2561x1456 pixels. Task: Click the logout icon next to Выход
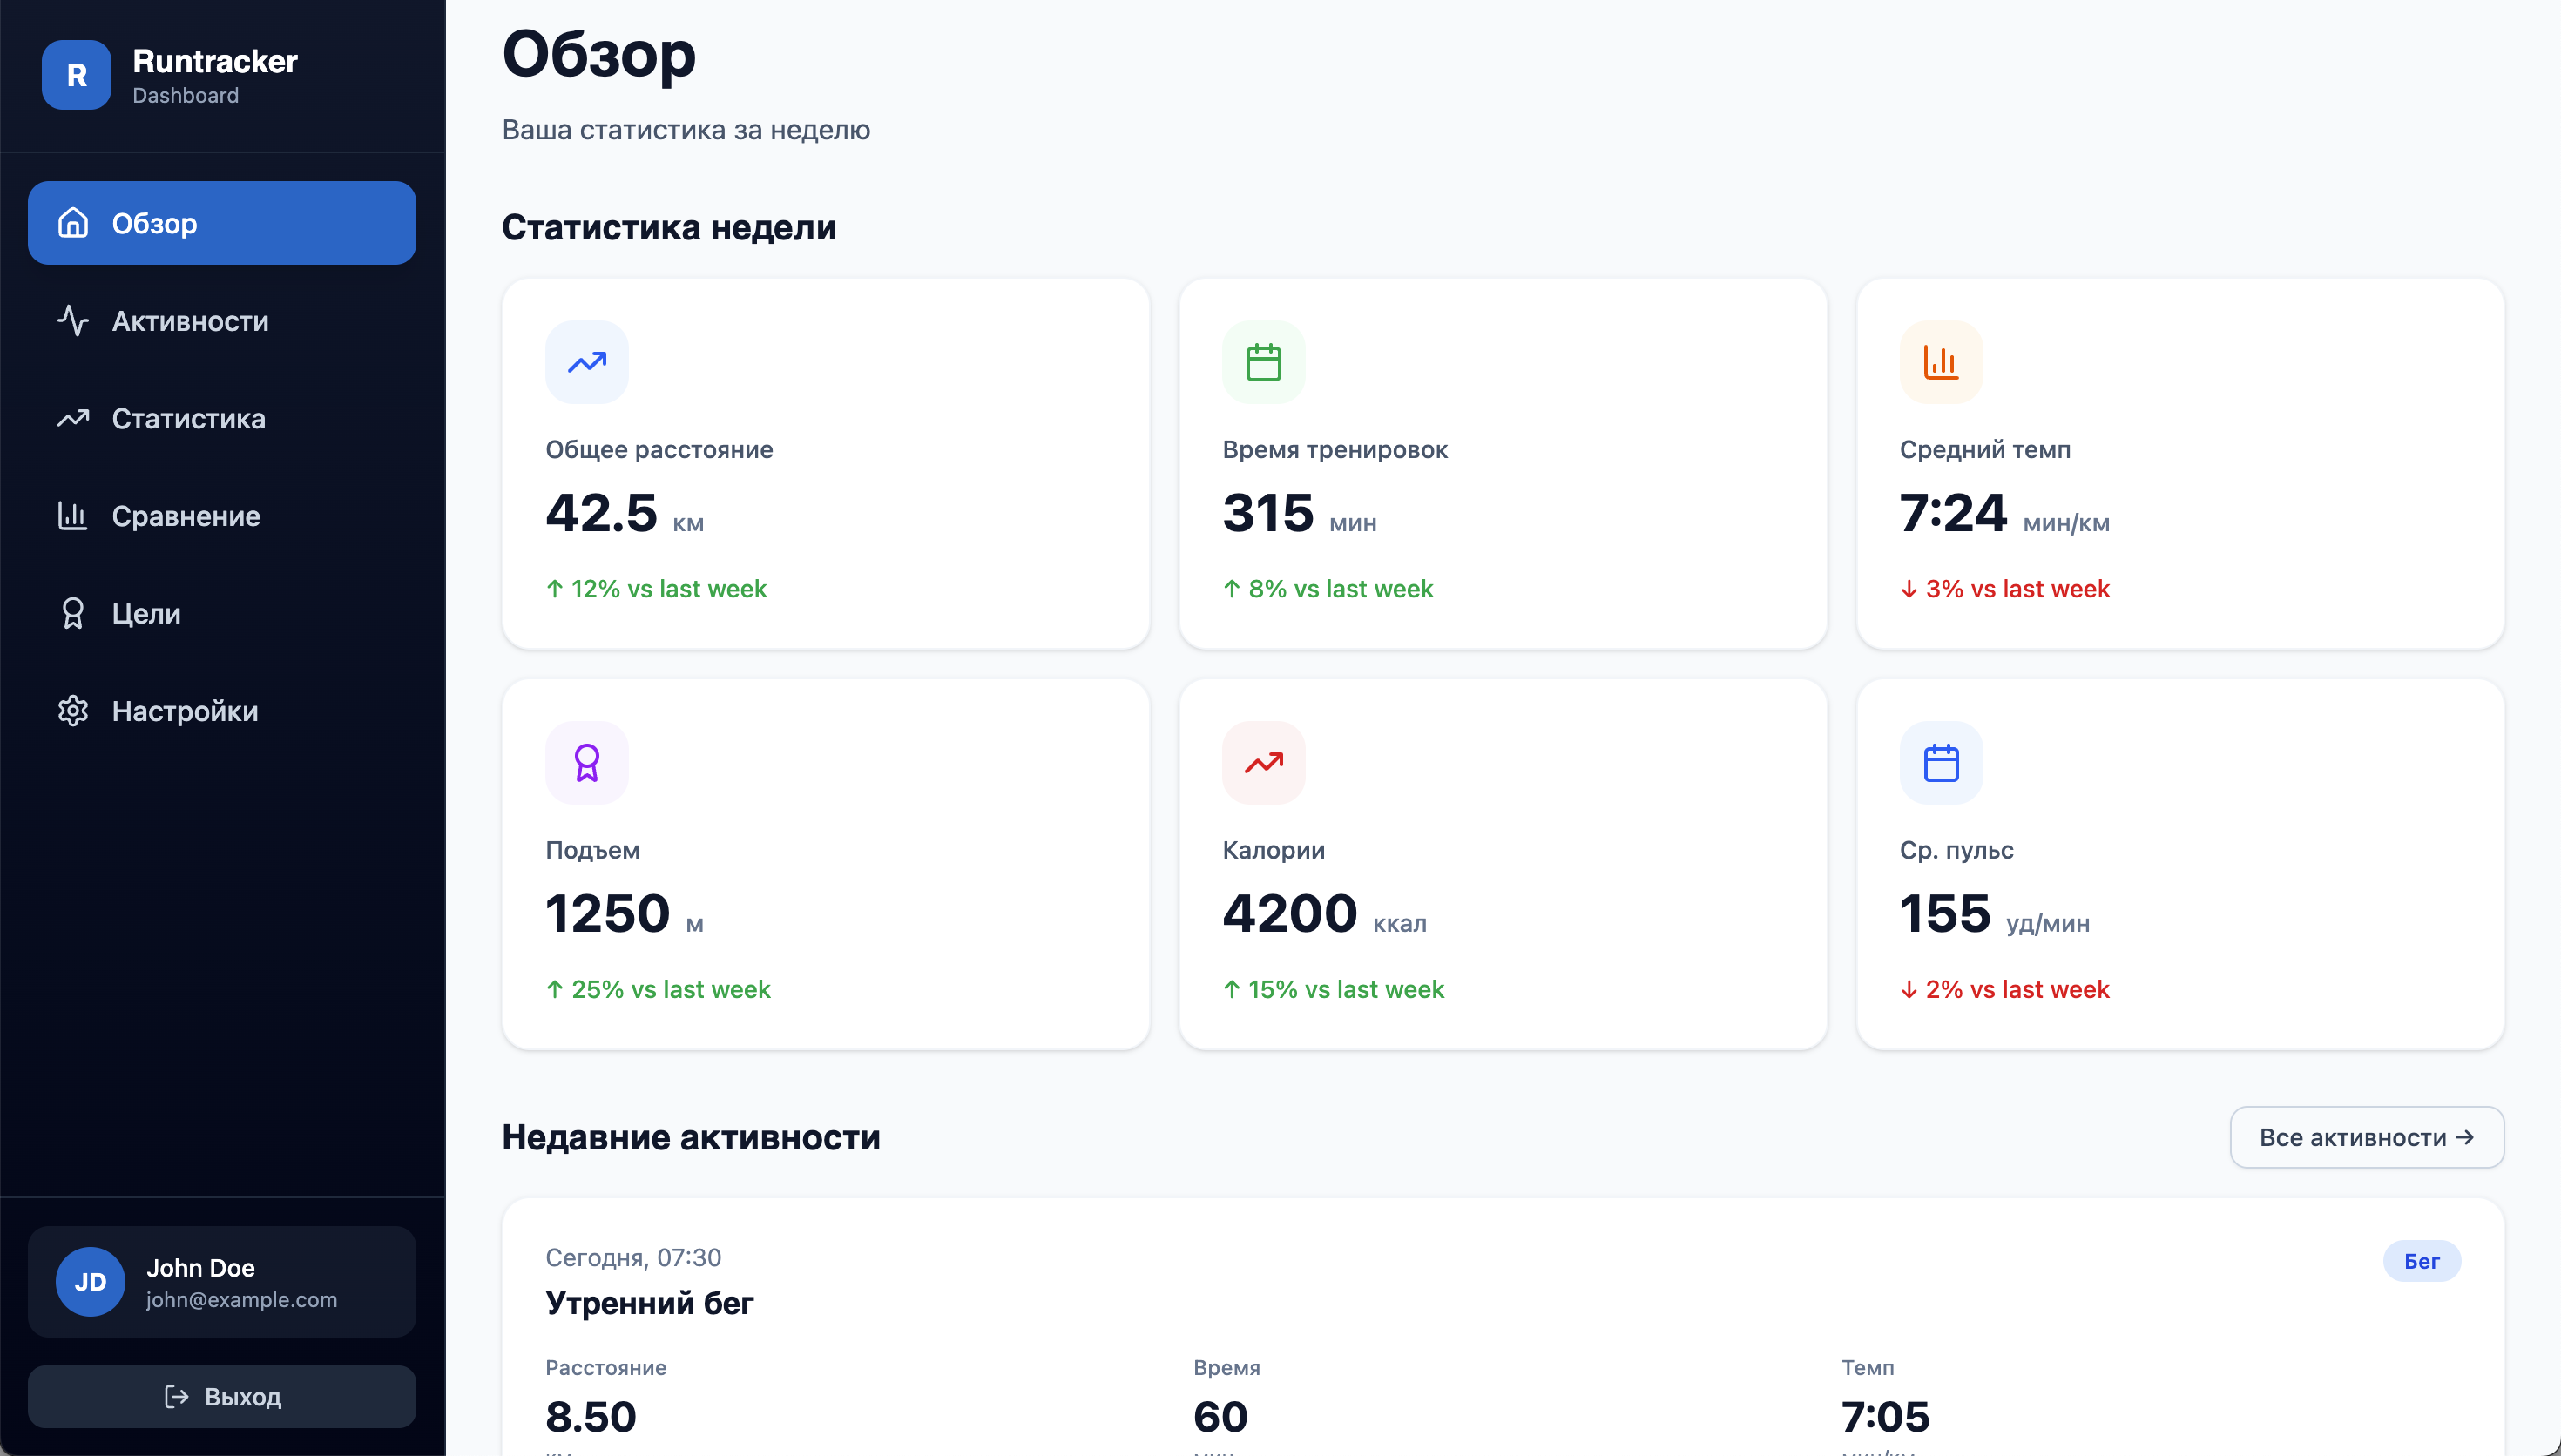coord(174,1396)
